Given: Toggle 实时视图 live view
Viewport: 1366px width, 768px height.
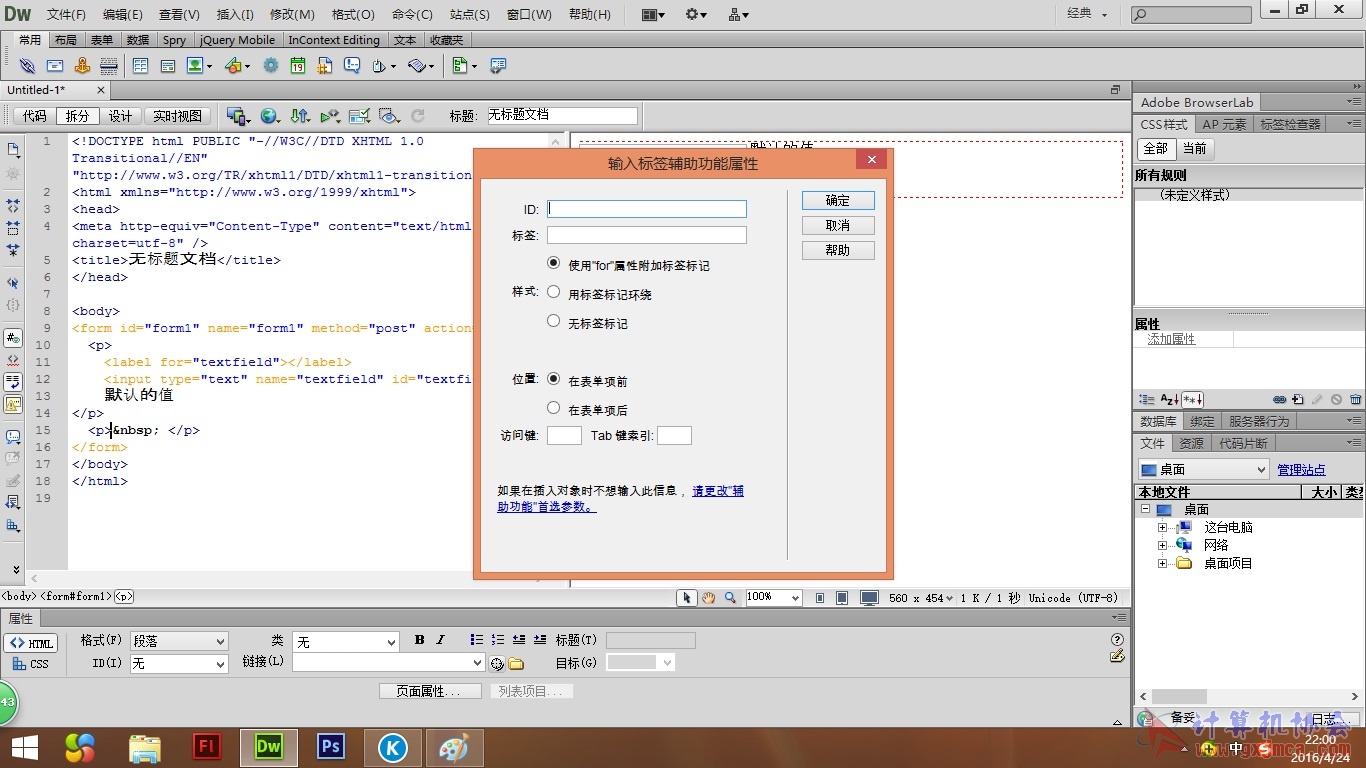Looking at the screenshot, I should [x=177, y=116].
